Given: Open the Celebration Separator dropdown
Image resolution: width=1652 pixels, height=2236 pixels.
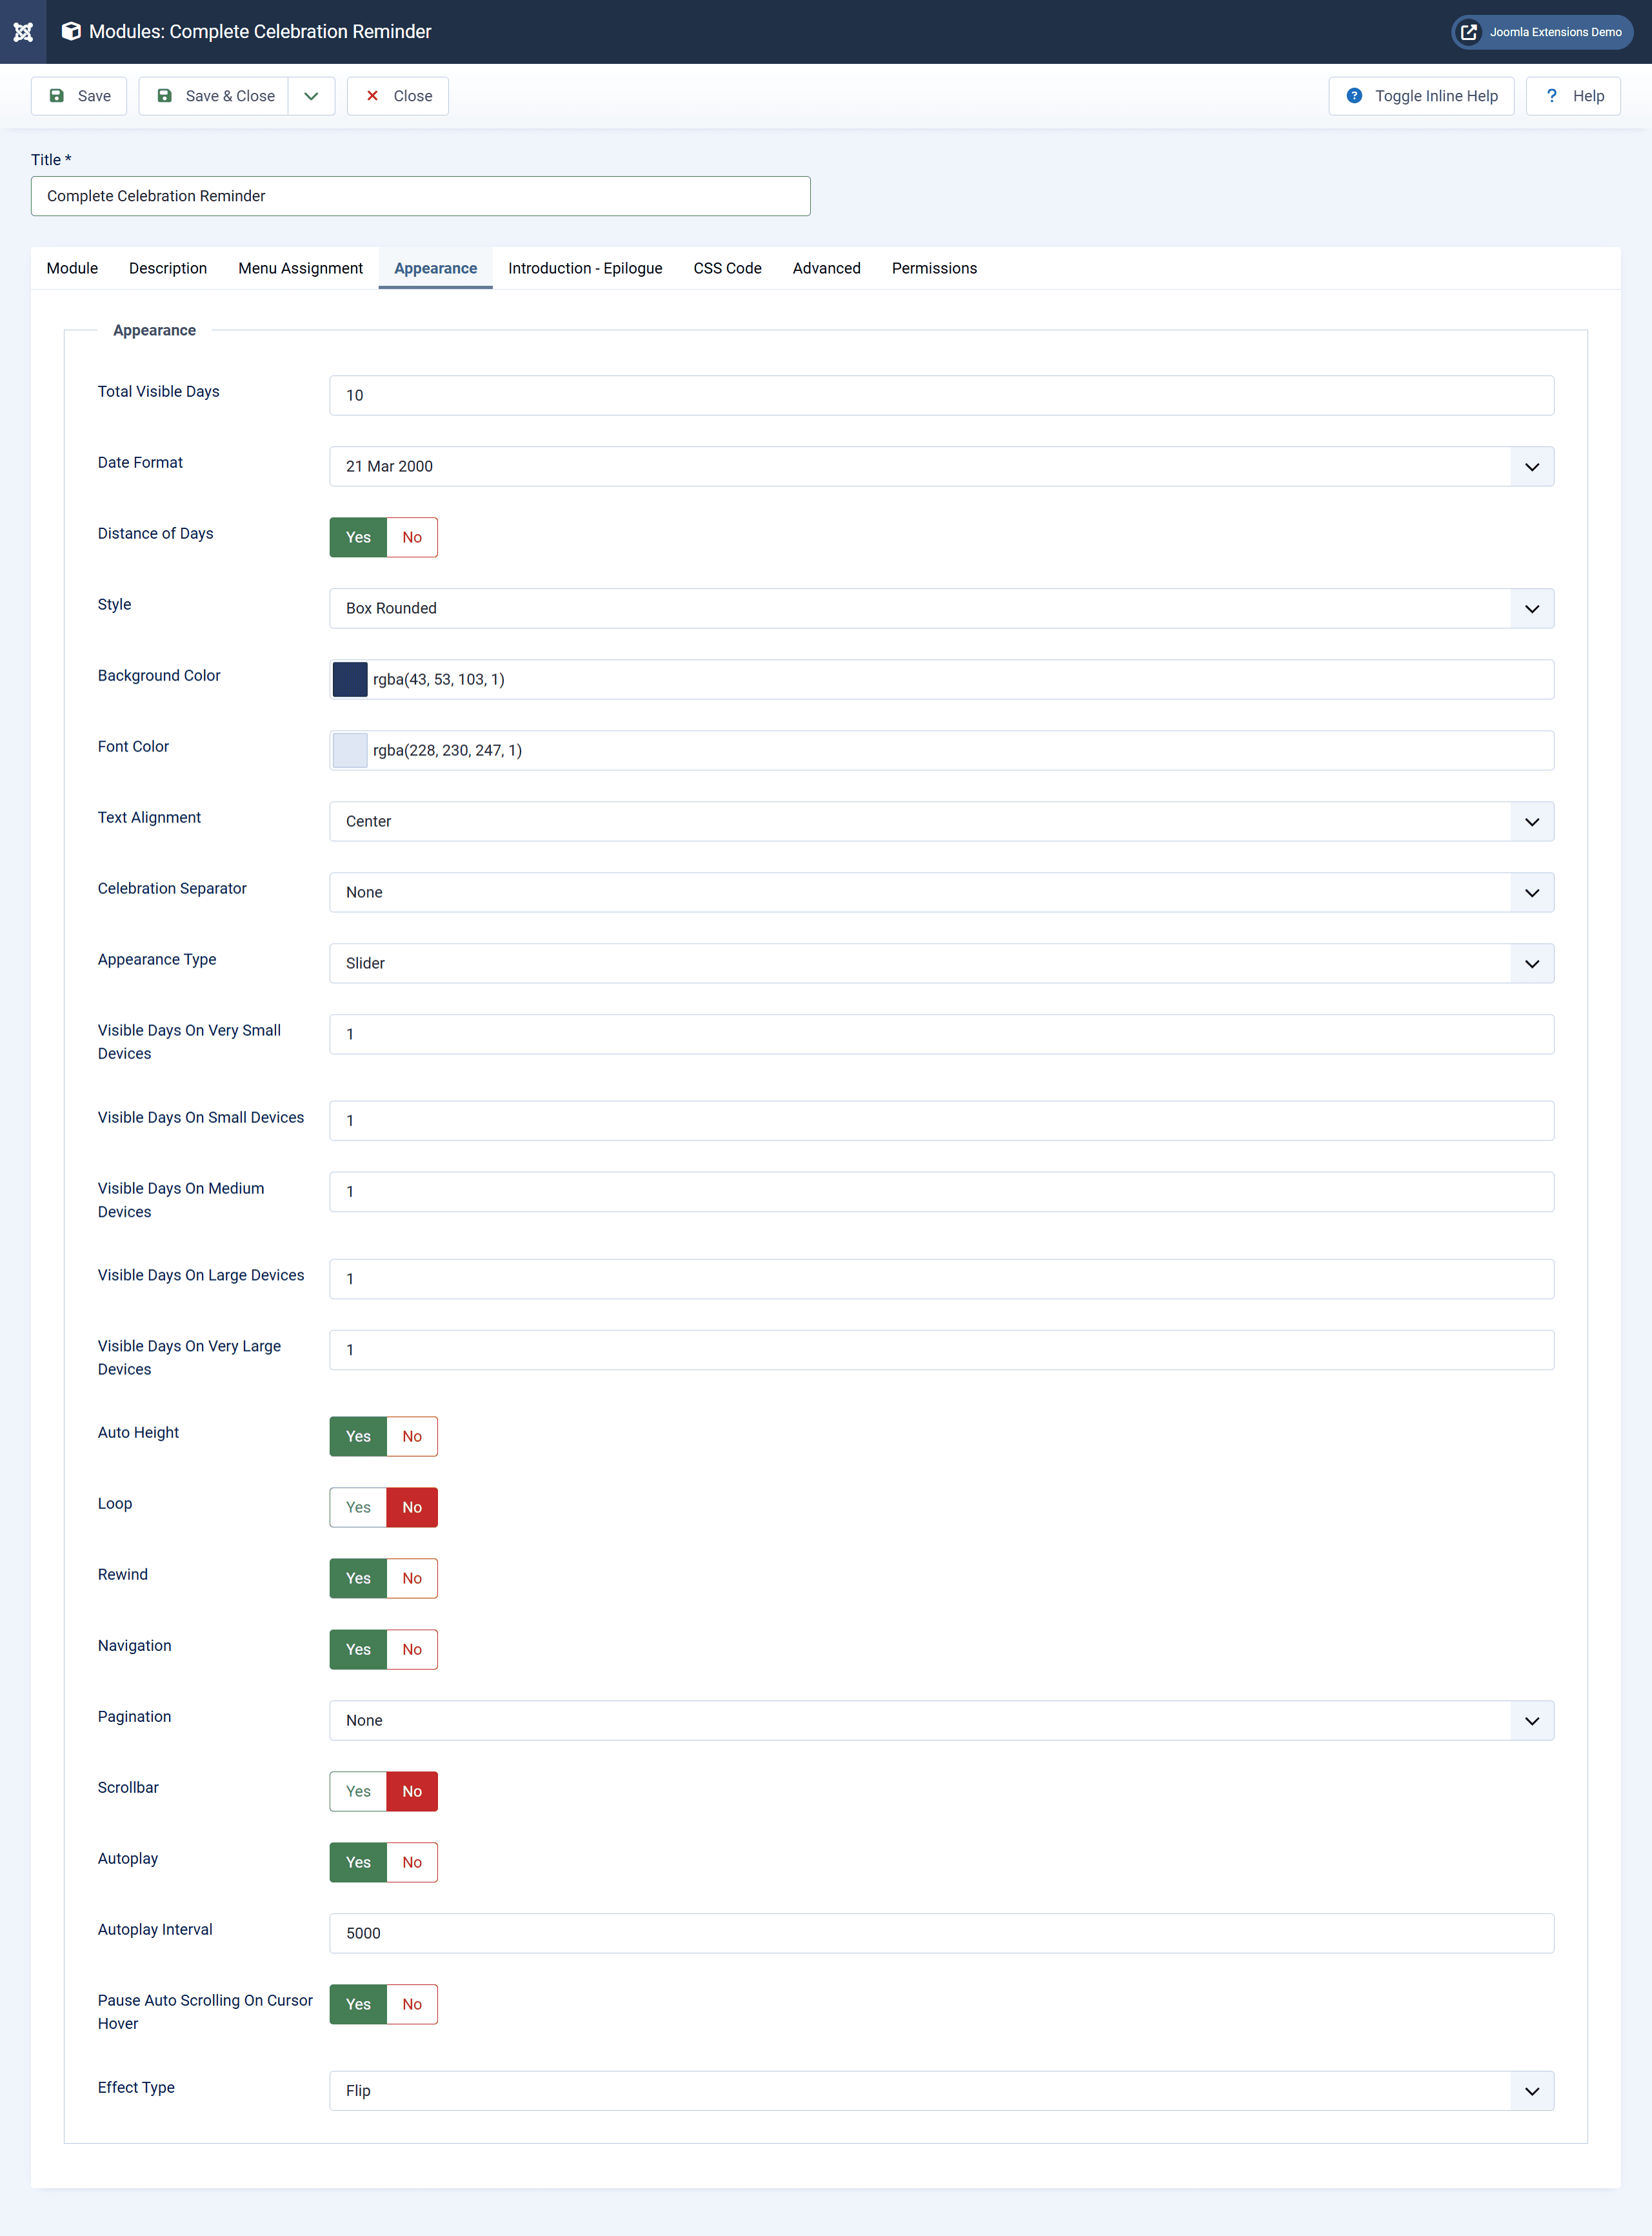Looking at the screenshot, I should [941, 892].
